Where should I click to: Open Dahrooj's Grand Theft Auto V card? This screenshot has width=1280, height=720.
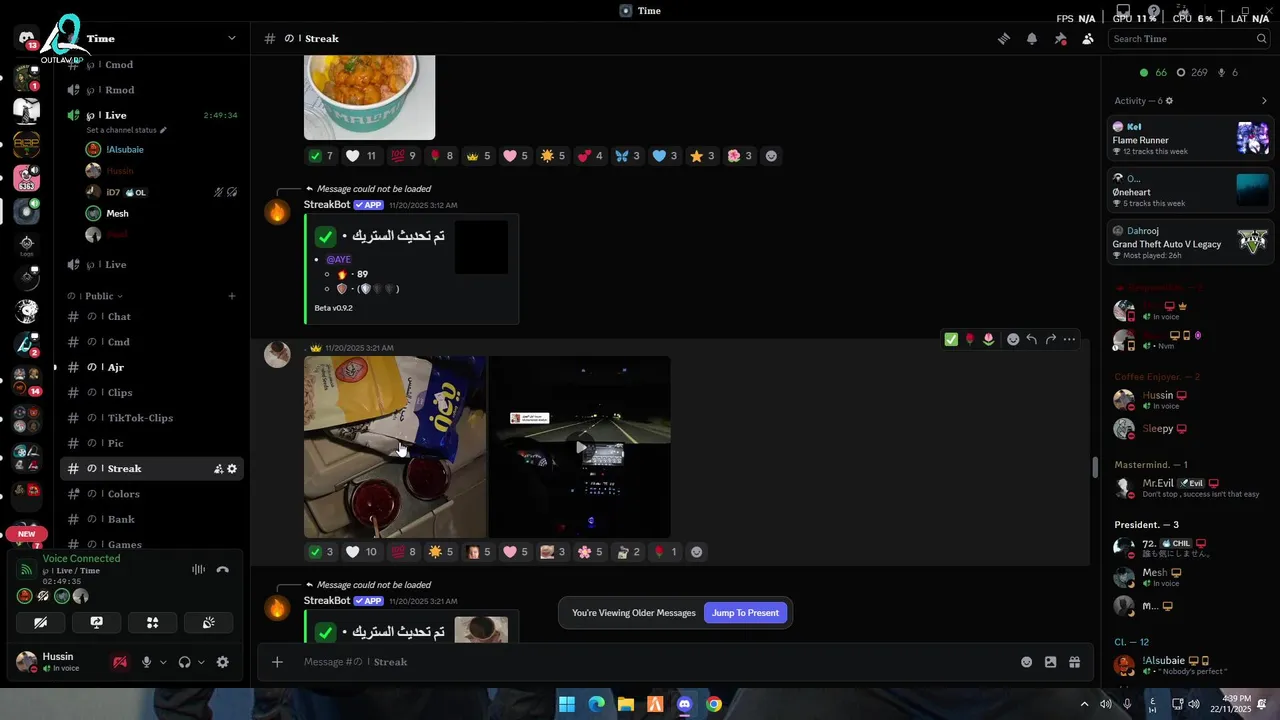1190,242
